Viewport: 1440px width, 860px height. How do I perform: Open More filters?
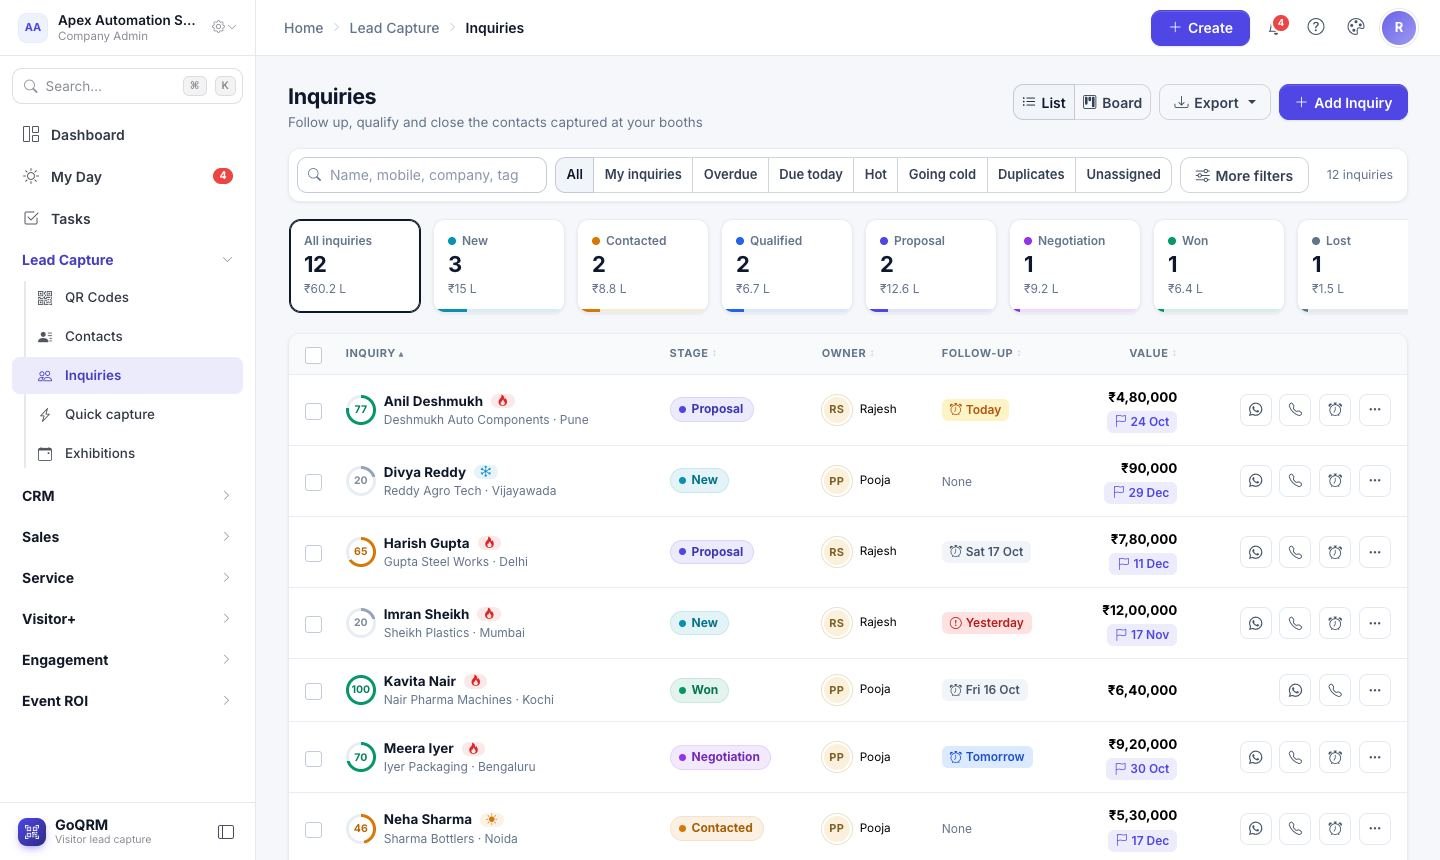(x=1244, y=175)
